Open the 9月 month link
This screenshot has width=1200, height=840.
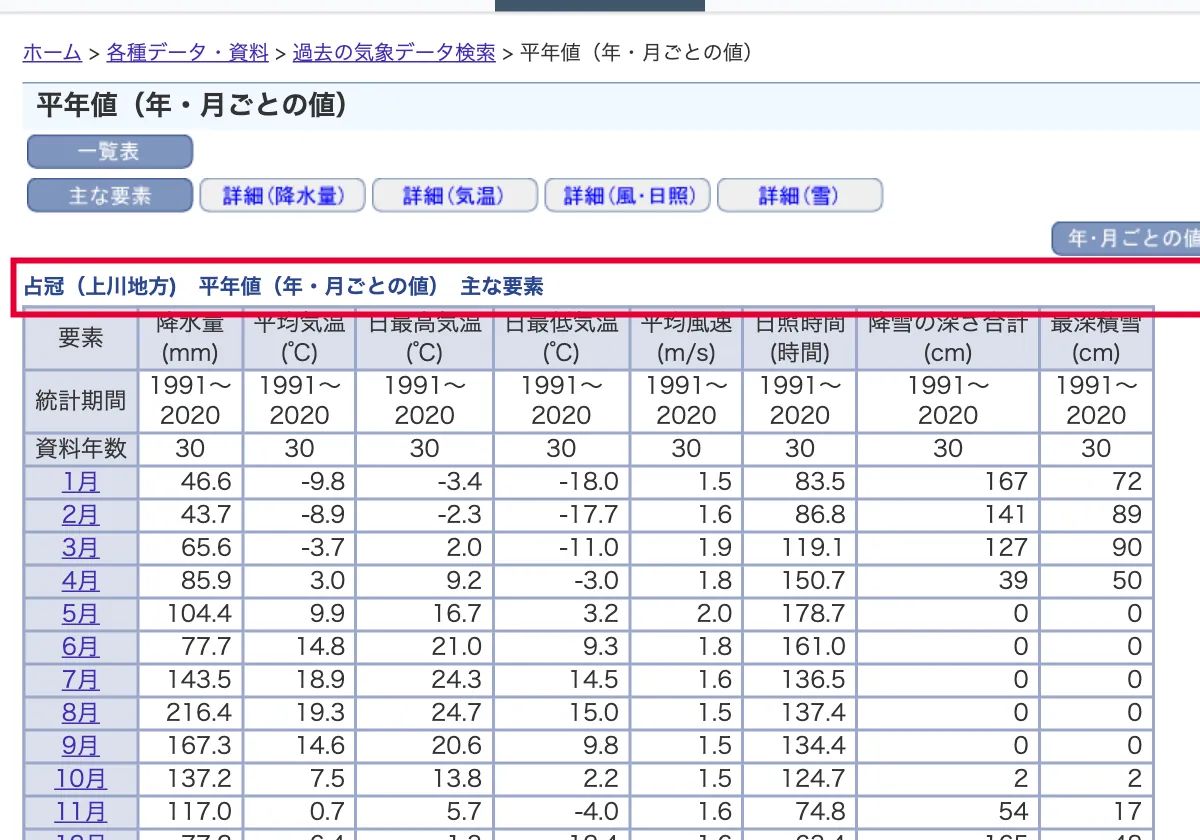tap(81, 746)
